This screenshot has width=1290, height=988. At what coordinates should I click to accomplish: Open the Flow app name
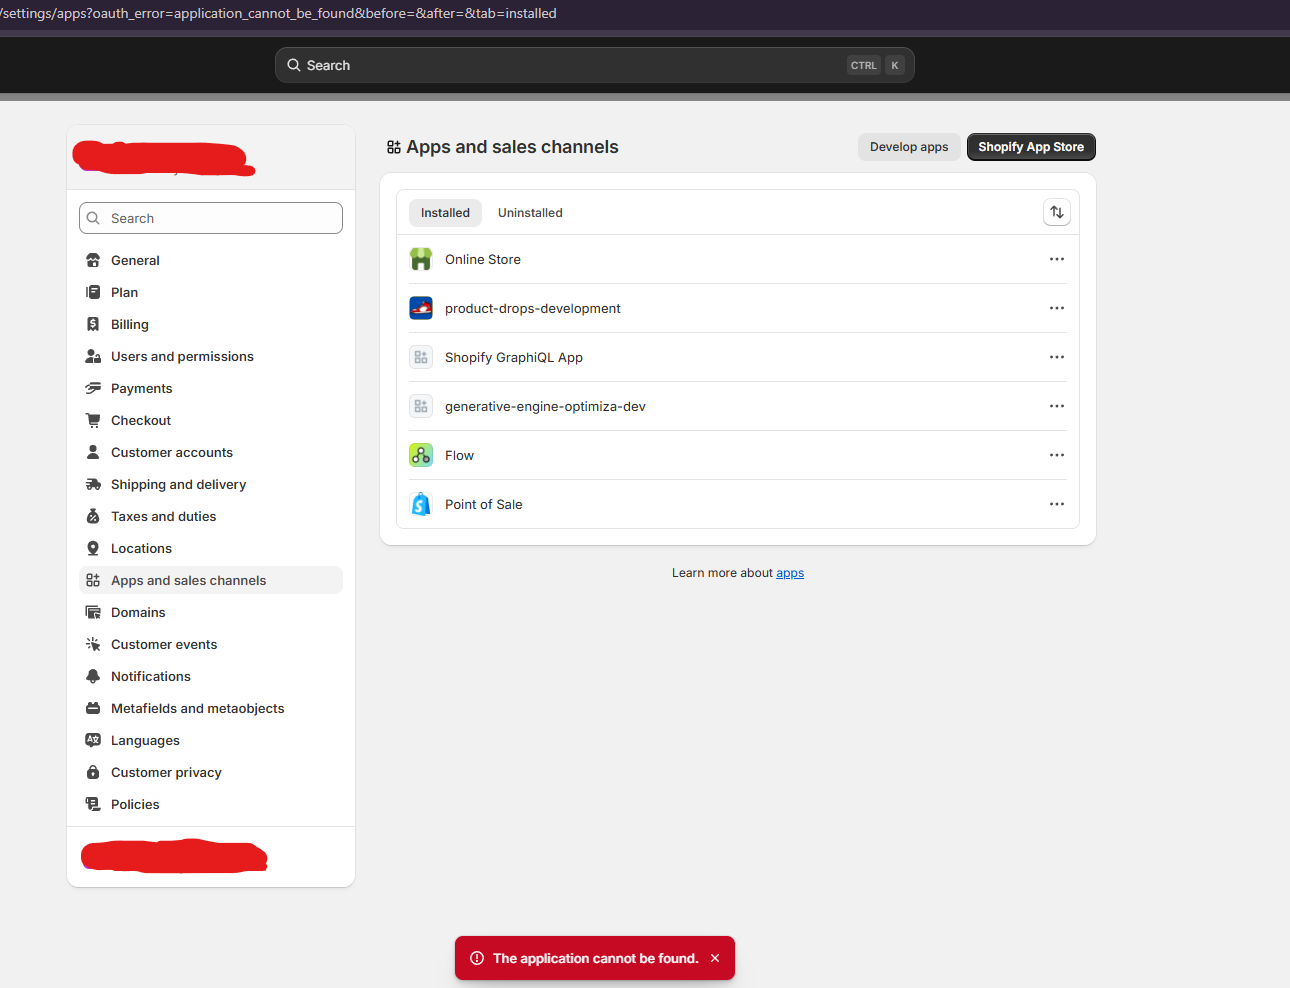coord(459,455)
